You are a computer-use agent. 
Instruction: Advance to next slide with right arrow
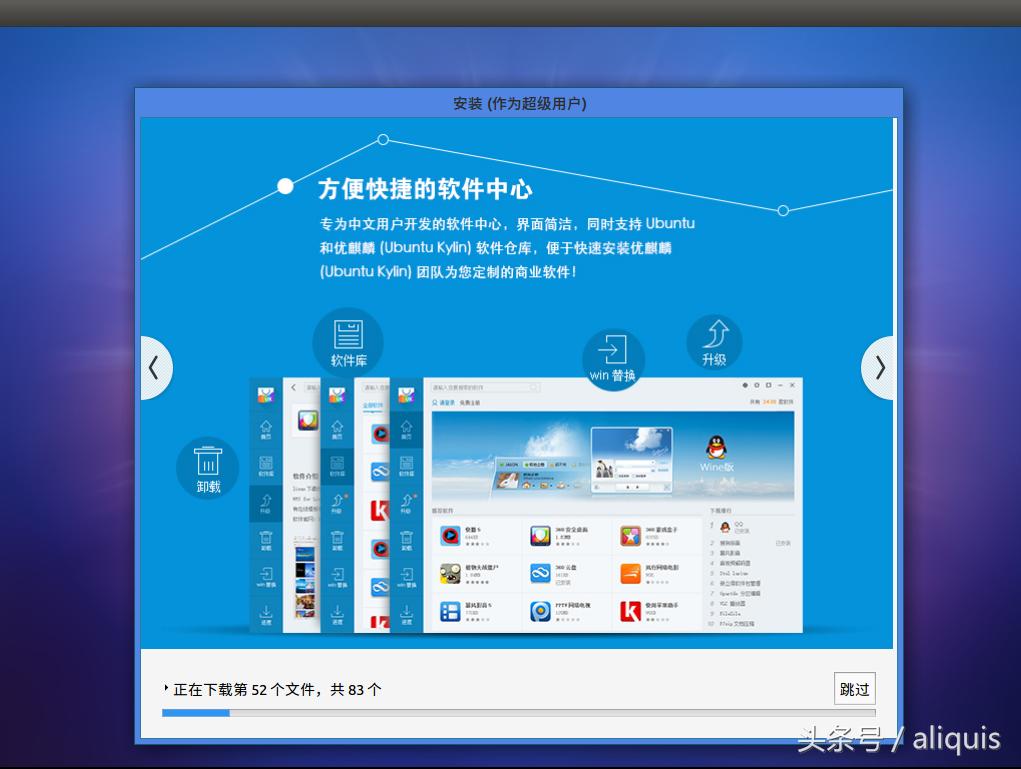878,368
